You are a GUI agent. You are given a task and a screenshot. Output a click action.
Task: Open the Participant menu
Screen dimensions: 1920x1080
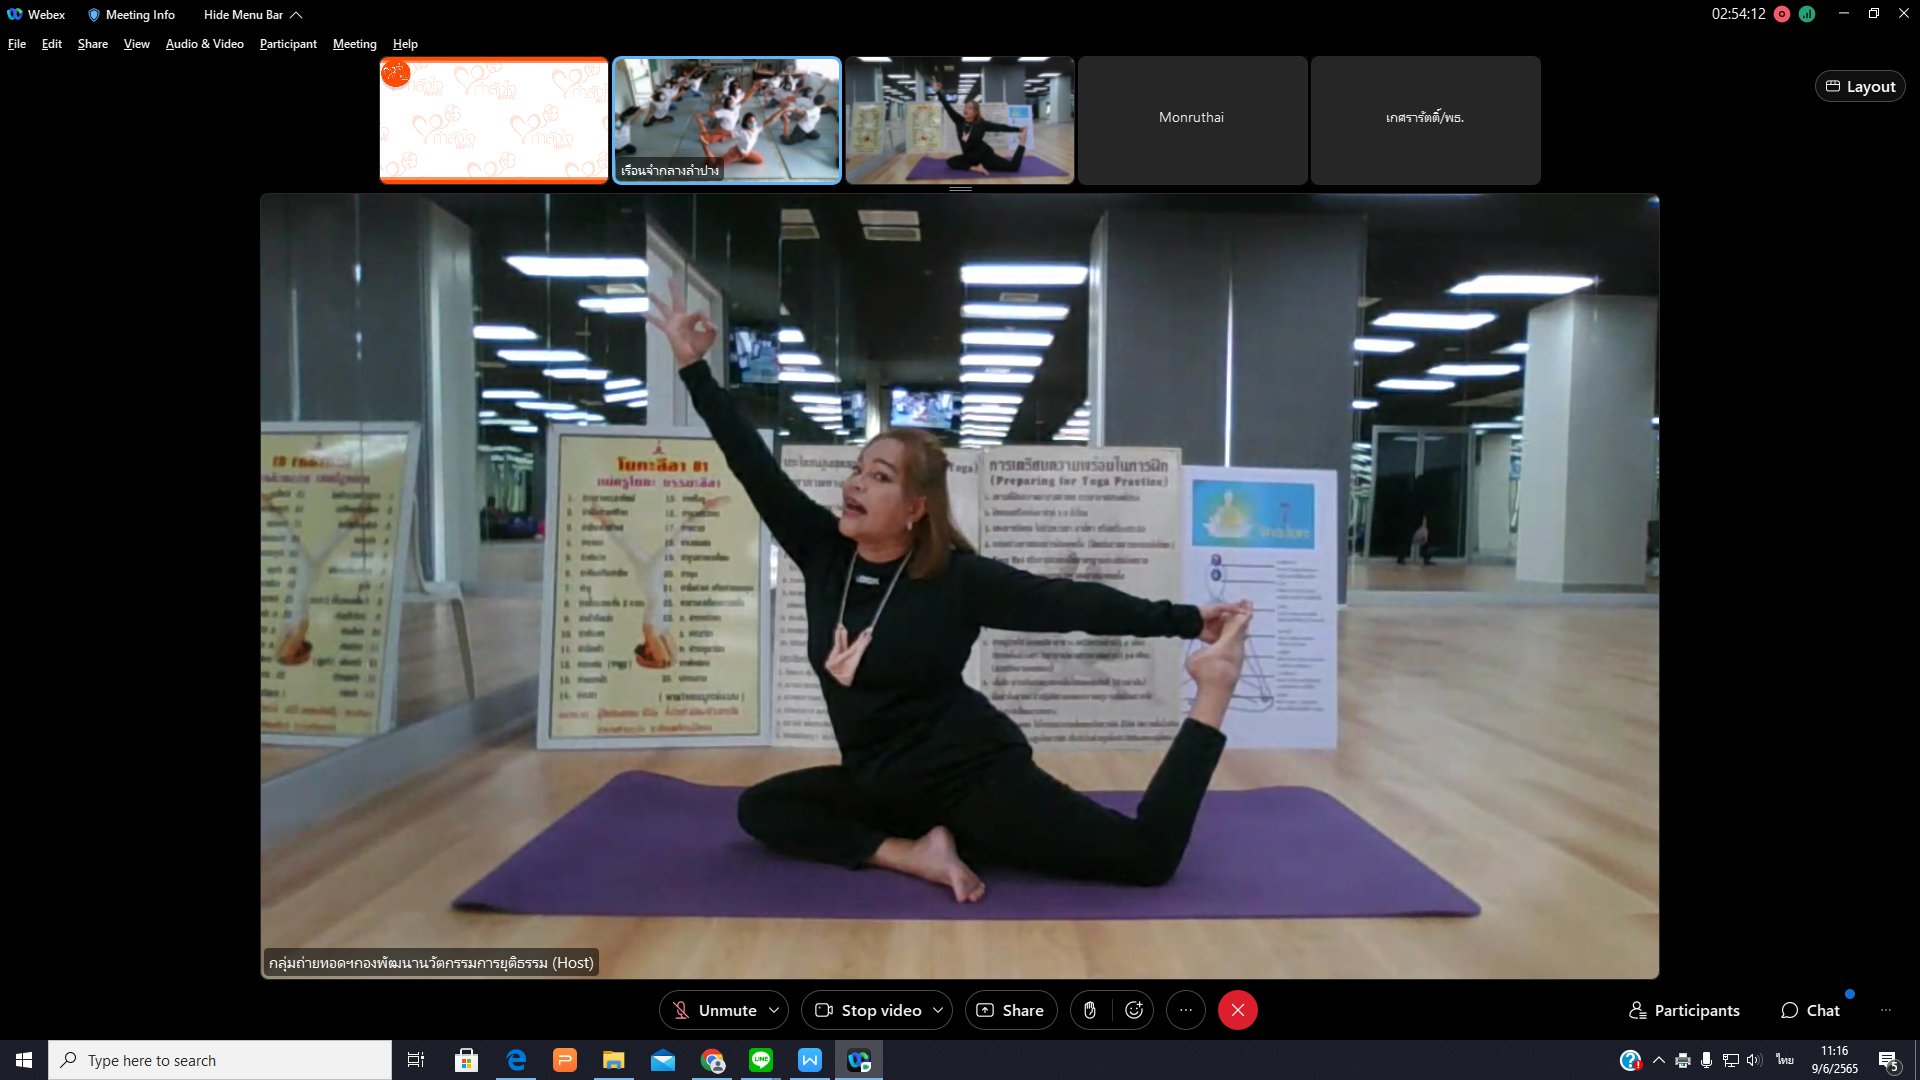click(288, 44)
